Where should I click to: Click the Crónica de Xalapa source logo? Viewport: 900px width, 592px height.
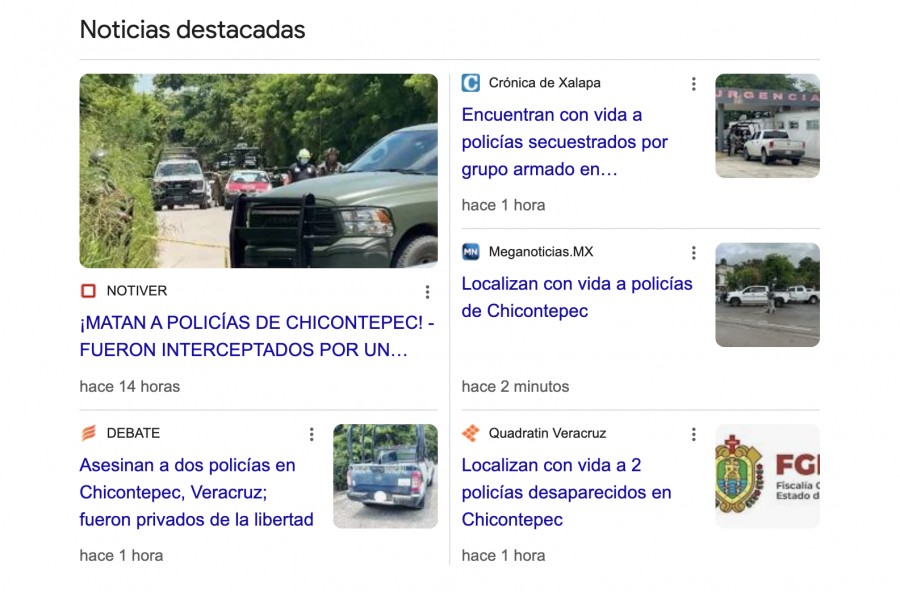471,83
